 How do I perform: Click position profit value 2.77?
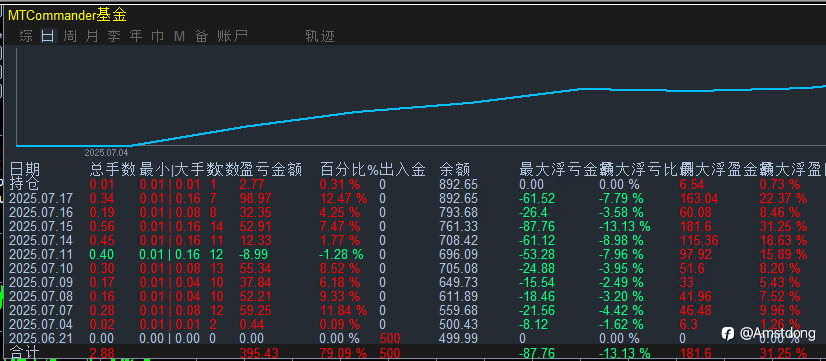251,184
